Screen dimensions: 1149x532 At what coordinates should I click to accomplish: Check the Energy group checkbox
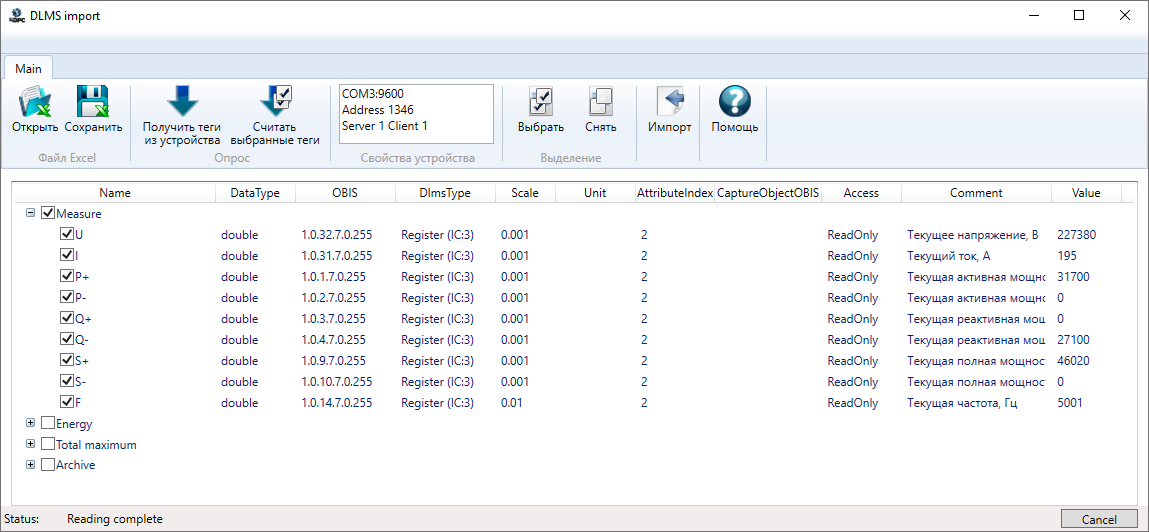(48, 423)
